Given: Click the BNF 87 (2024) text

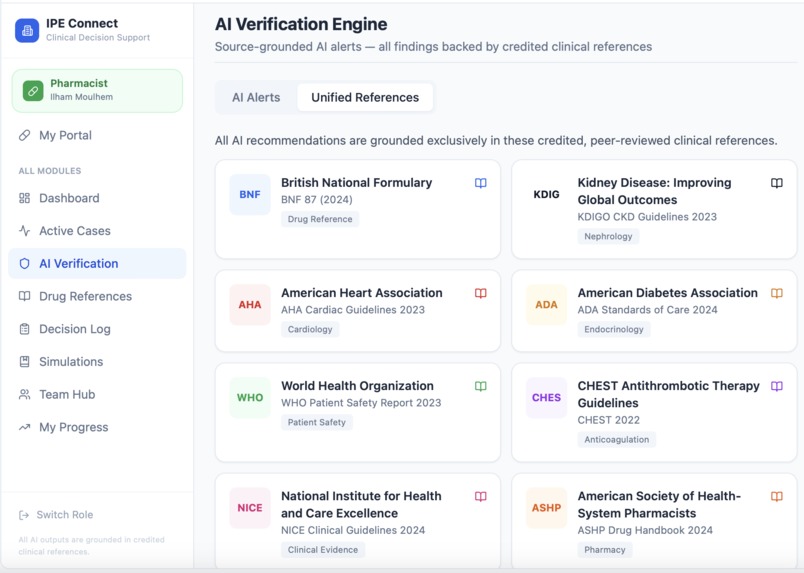Looking at the screenshot, I should coord(316,200).
